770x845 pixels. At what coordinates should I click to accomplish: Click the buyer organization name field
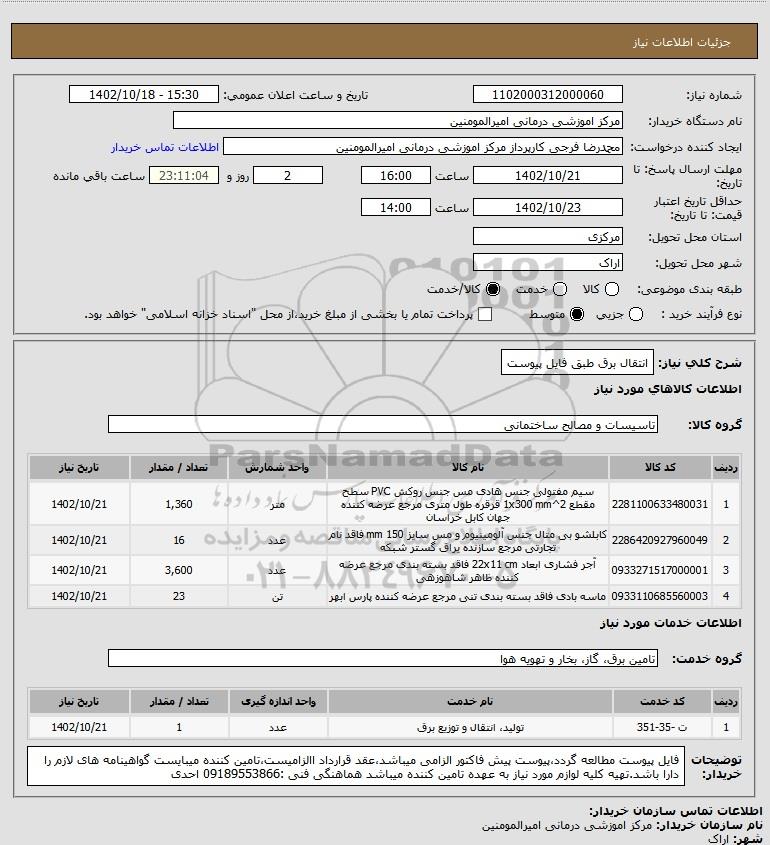[398, 121]
